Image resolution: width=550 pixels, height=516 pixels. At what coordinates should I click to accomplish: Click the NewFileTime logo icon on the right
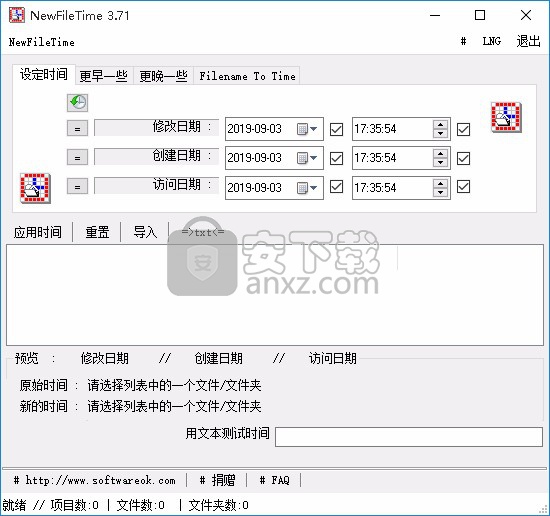pos(506,117)
